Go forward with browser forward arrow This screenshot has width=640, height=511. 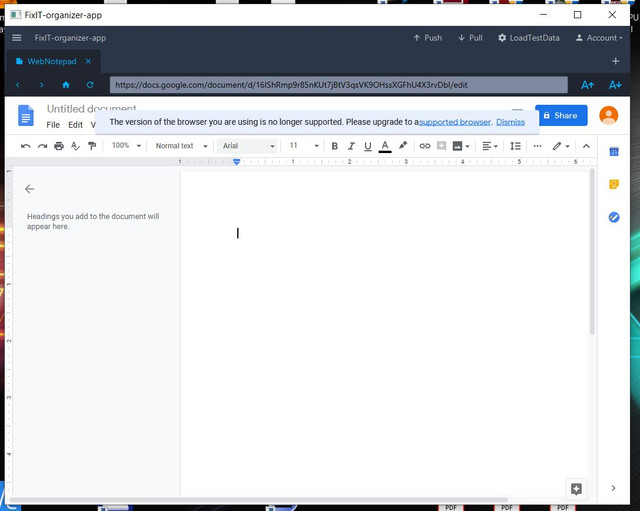point(42,85)
